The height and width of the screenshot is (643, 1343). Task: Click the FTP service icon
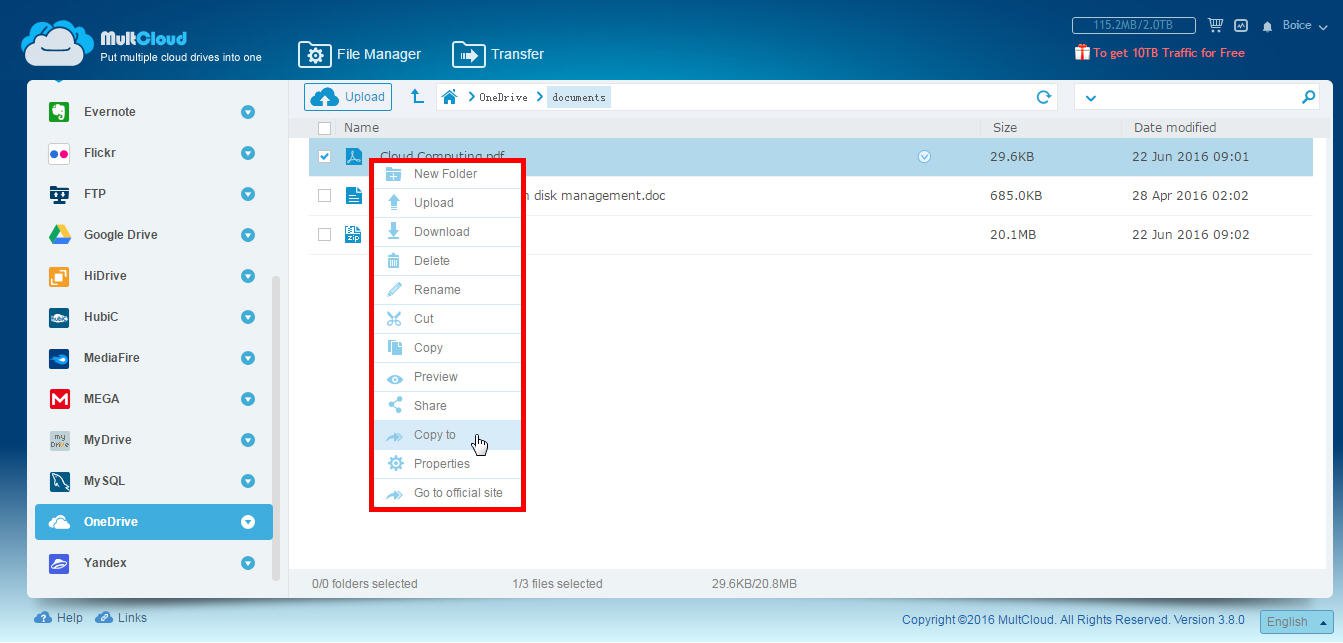click(x=59, y=194)
